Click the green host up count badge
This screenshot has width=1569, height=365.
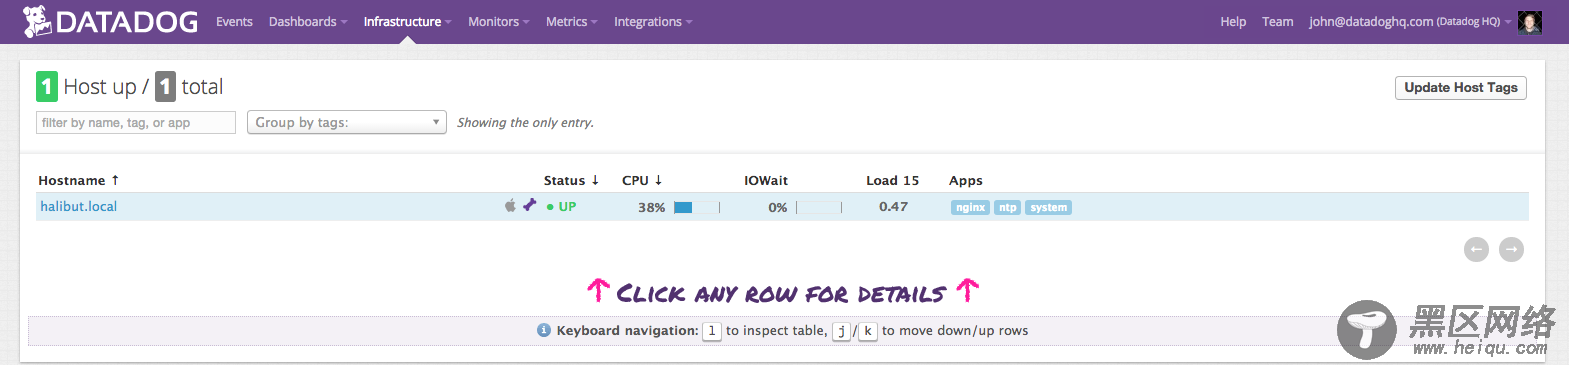[x=47, y=87]
